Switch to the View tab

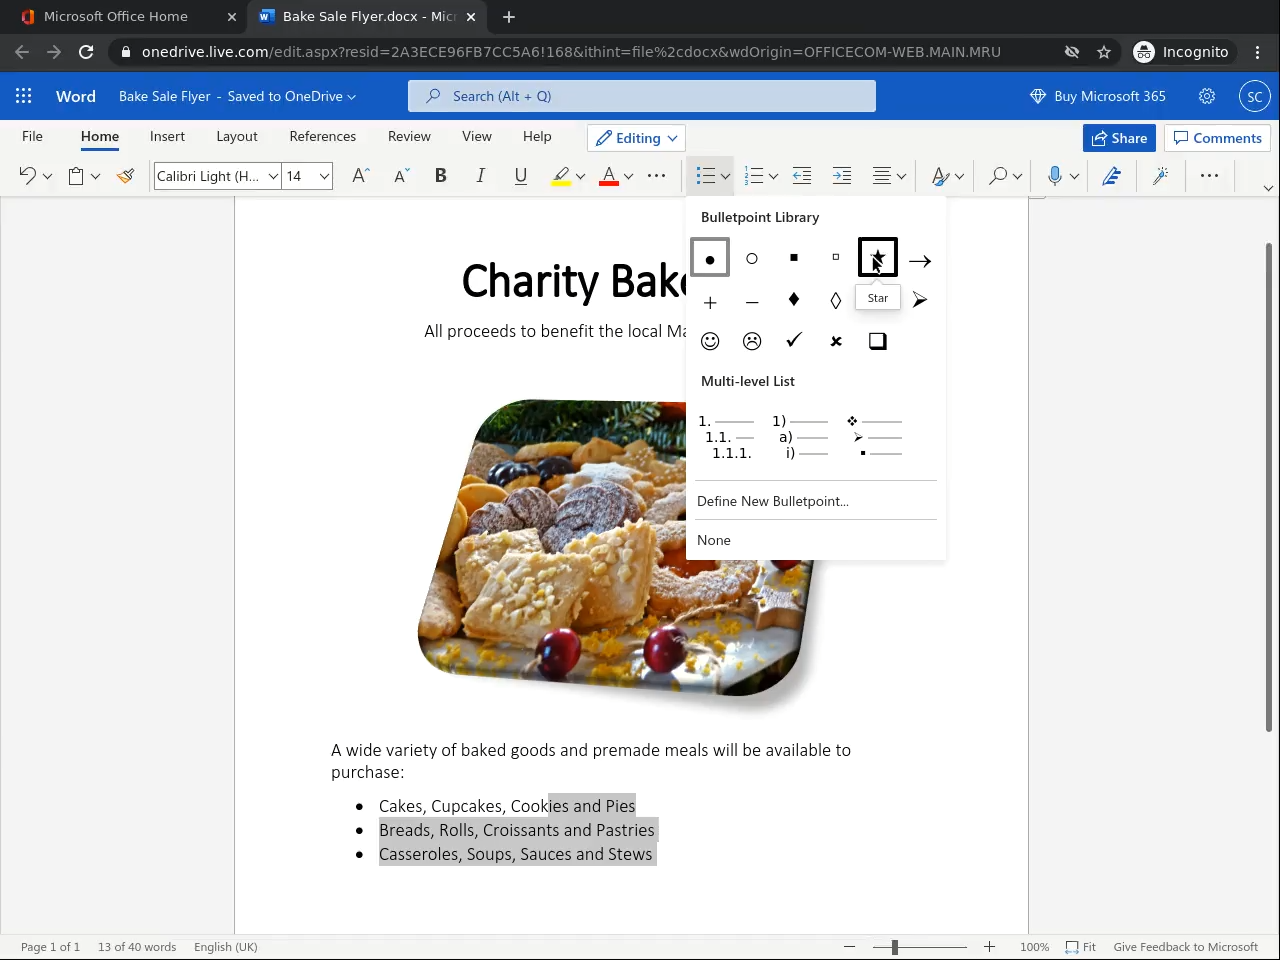tap(477, 136)
